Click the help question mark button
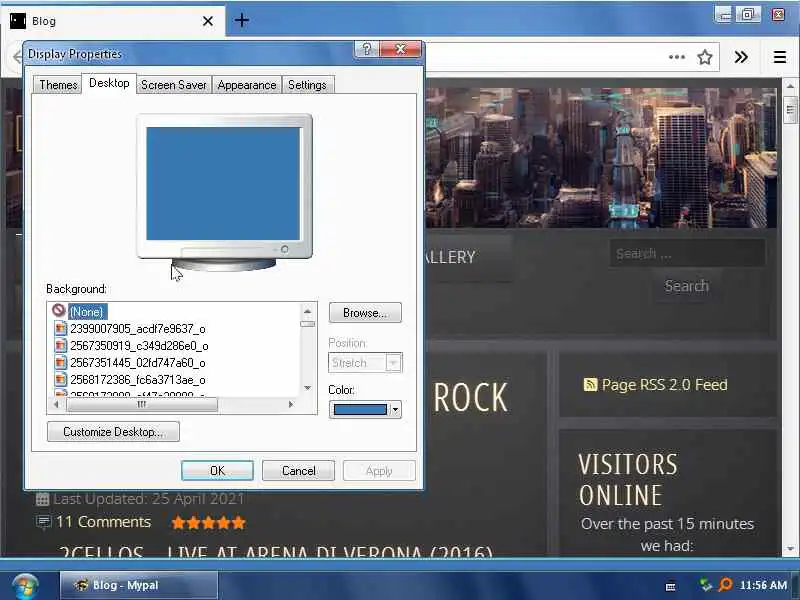The width and height of the screenshot is (800, 600). click(366, 49)
